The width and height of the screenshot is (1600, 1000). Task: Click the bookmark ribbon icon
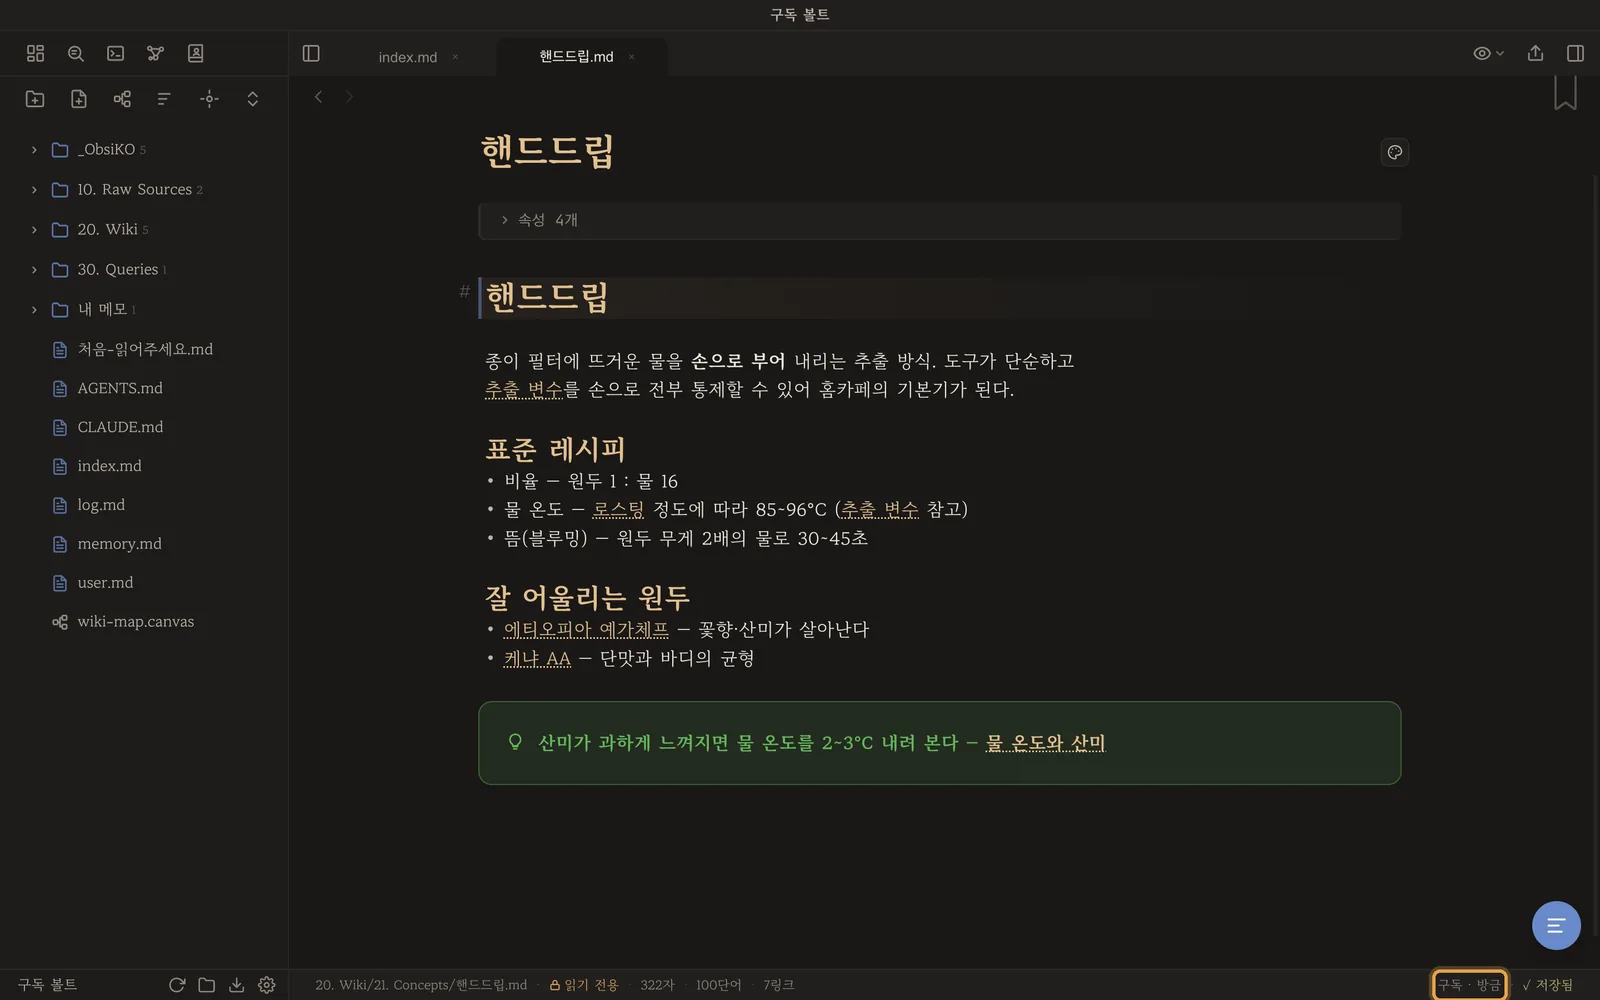pyautogui.click(x=1565, y=93)
